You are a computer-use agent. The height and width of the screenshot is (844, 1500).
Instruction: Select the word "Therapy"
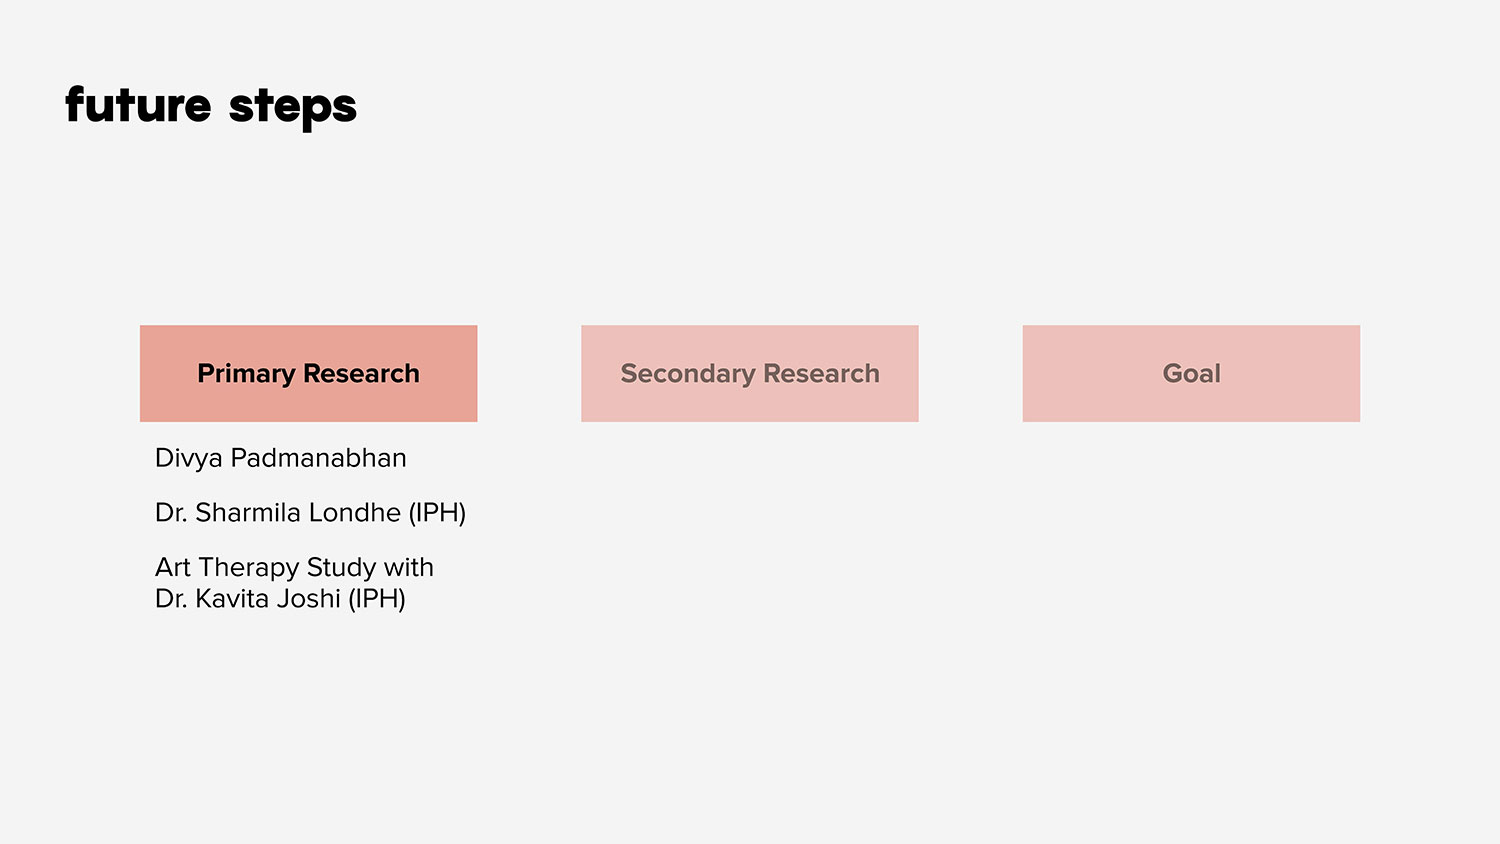[x=248, y=568]
